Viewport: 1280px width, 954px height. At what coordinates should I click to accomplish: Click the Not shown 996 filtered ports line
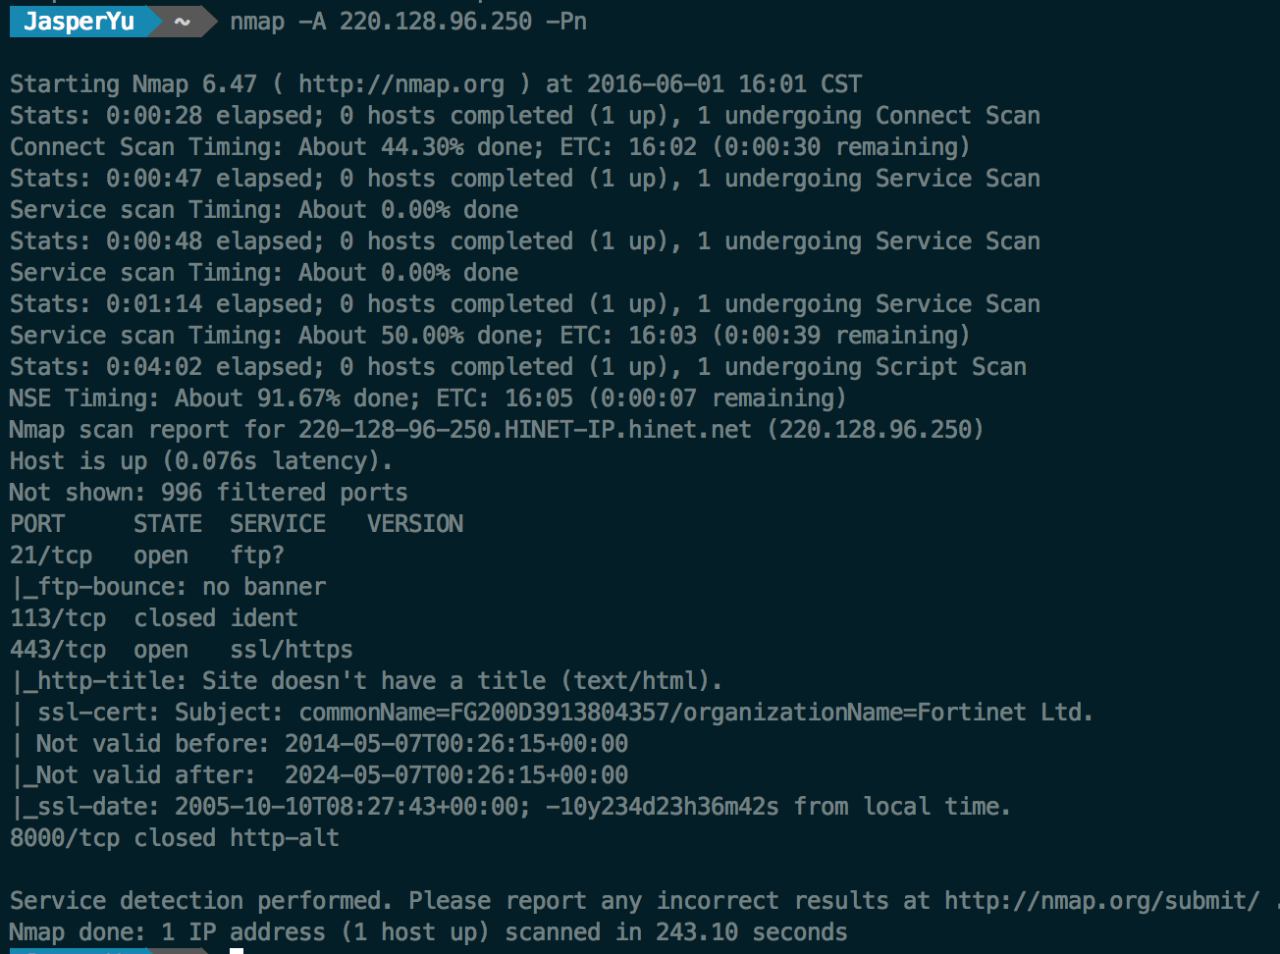[x=208, y=492]
